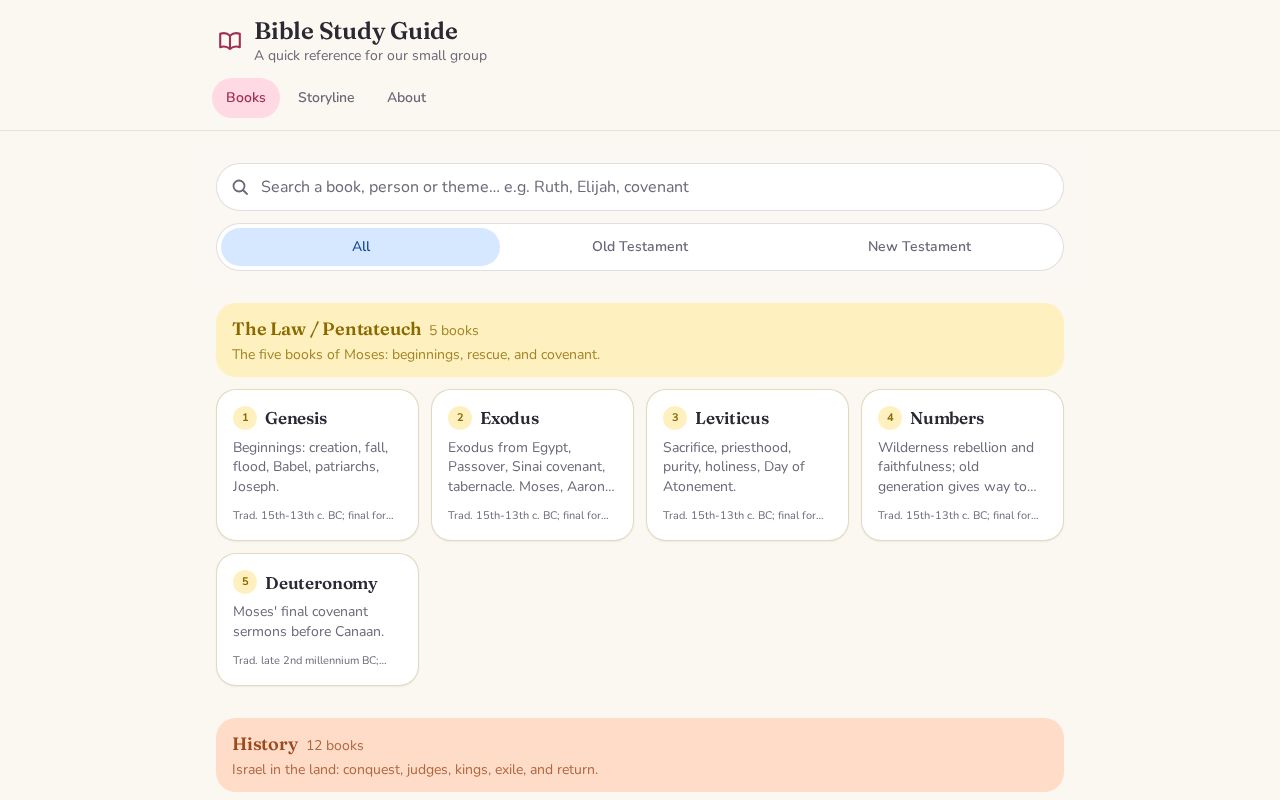
Task: Filter by New Testament
Action: tap(919, 247)
